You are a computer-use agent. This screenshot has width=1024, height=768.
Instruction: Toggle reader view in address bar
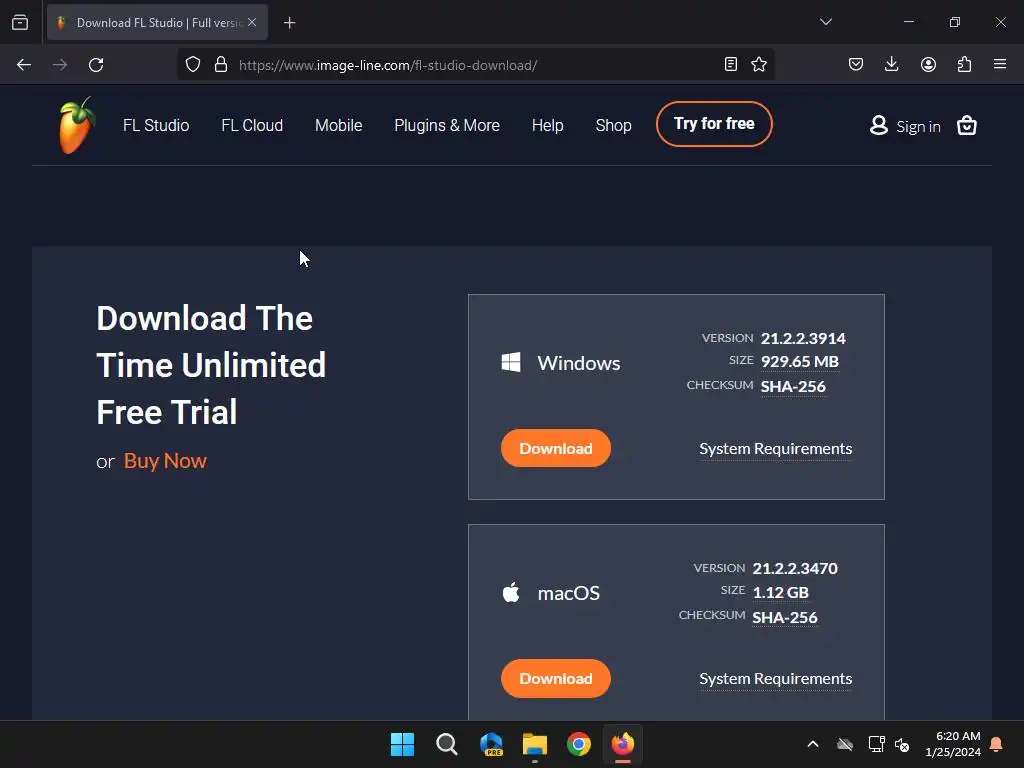pyautogui.click(x=731, y=64)
